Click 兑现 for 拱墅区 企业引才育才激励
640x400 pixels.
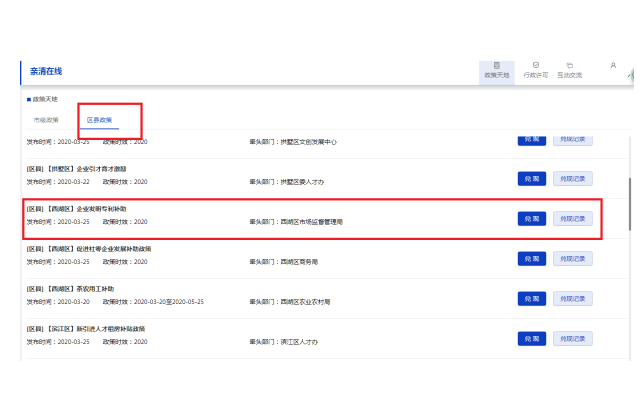(x=531, y=179)
